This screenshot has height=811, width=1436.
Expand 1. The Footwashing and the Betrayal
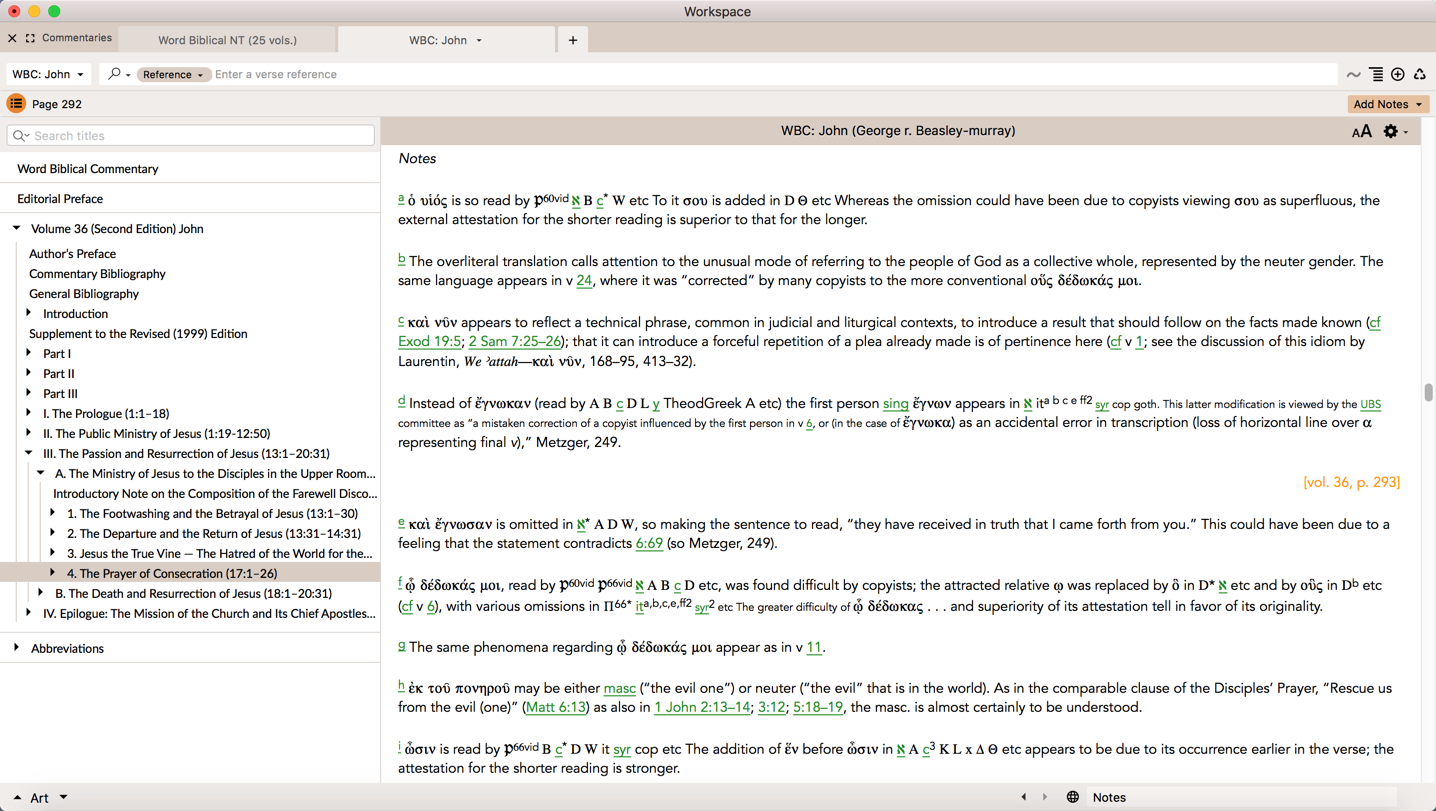(x=53, y=513)
